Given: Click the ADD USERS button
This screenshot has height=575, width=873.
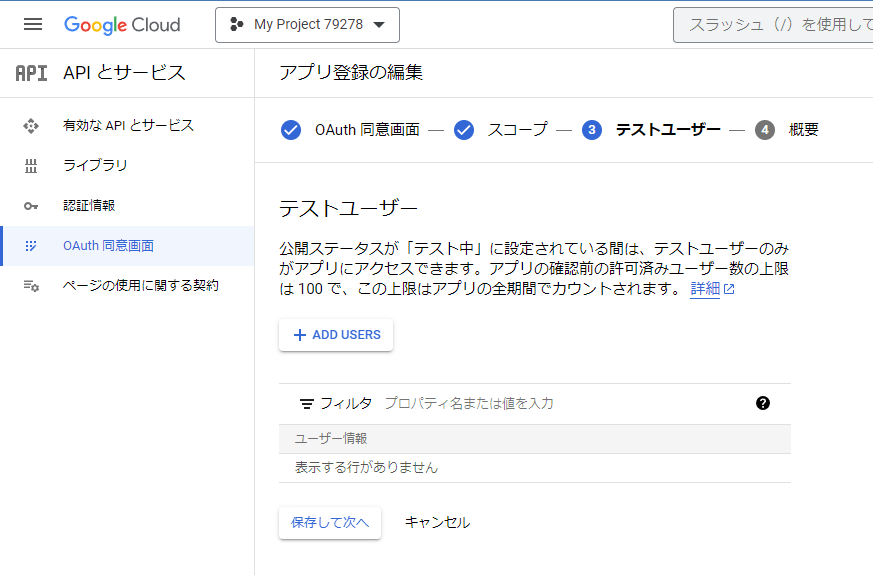Looking at the screenshot, I should click(x=336, y=335).
